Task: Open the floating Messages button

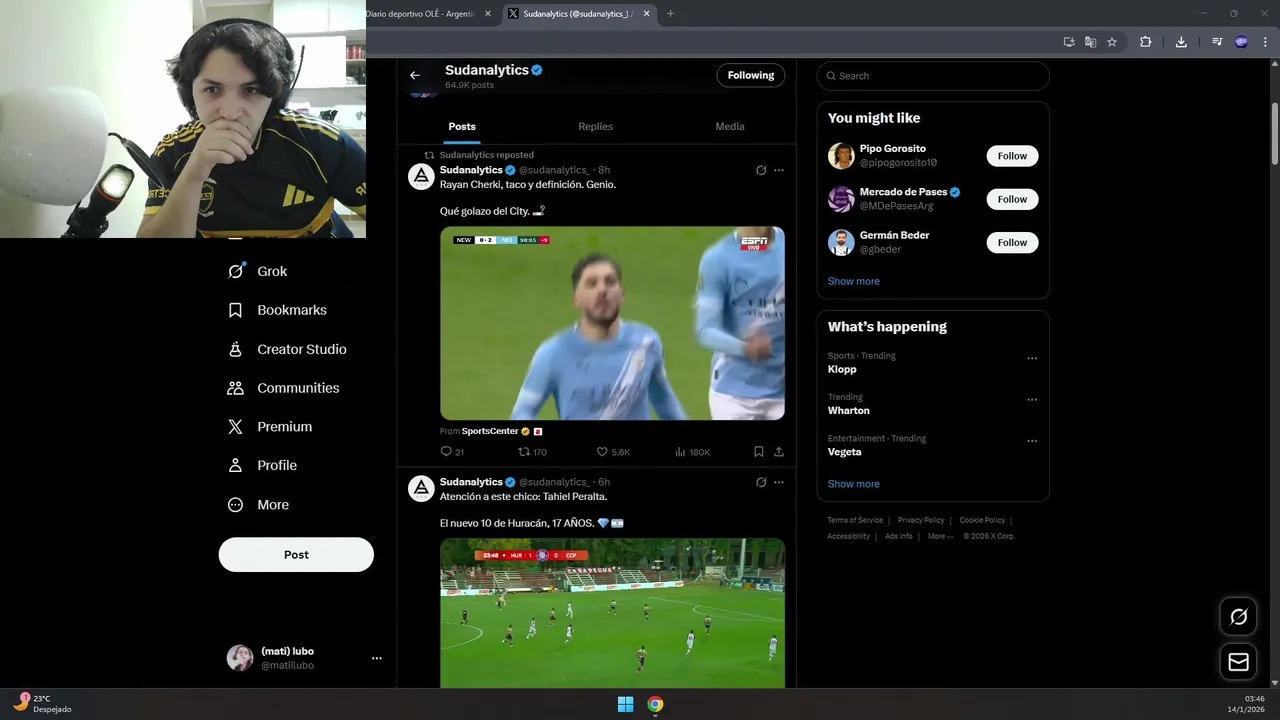Action: click(x=1238, y=662)
